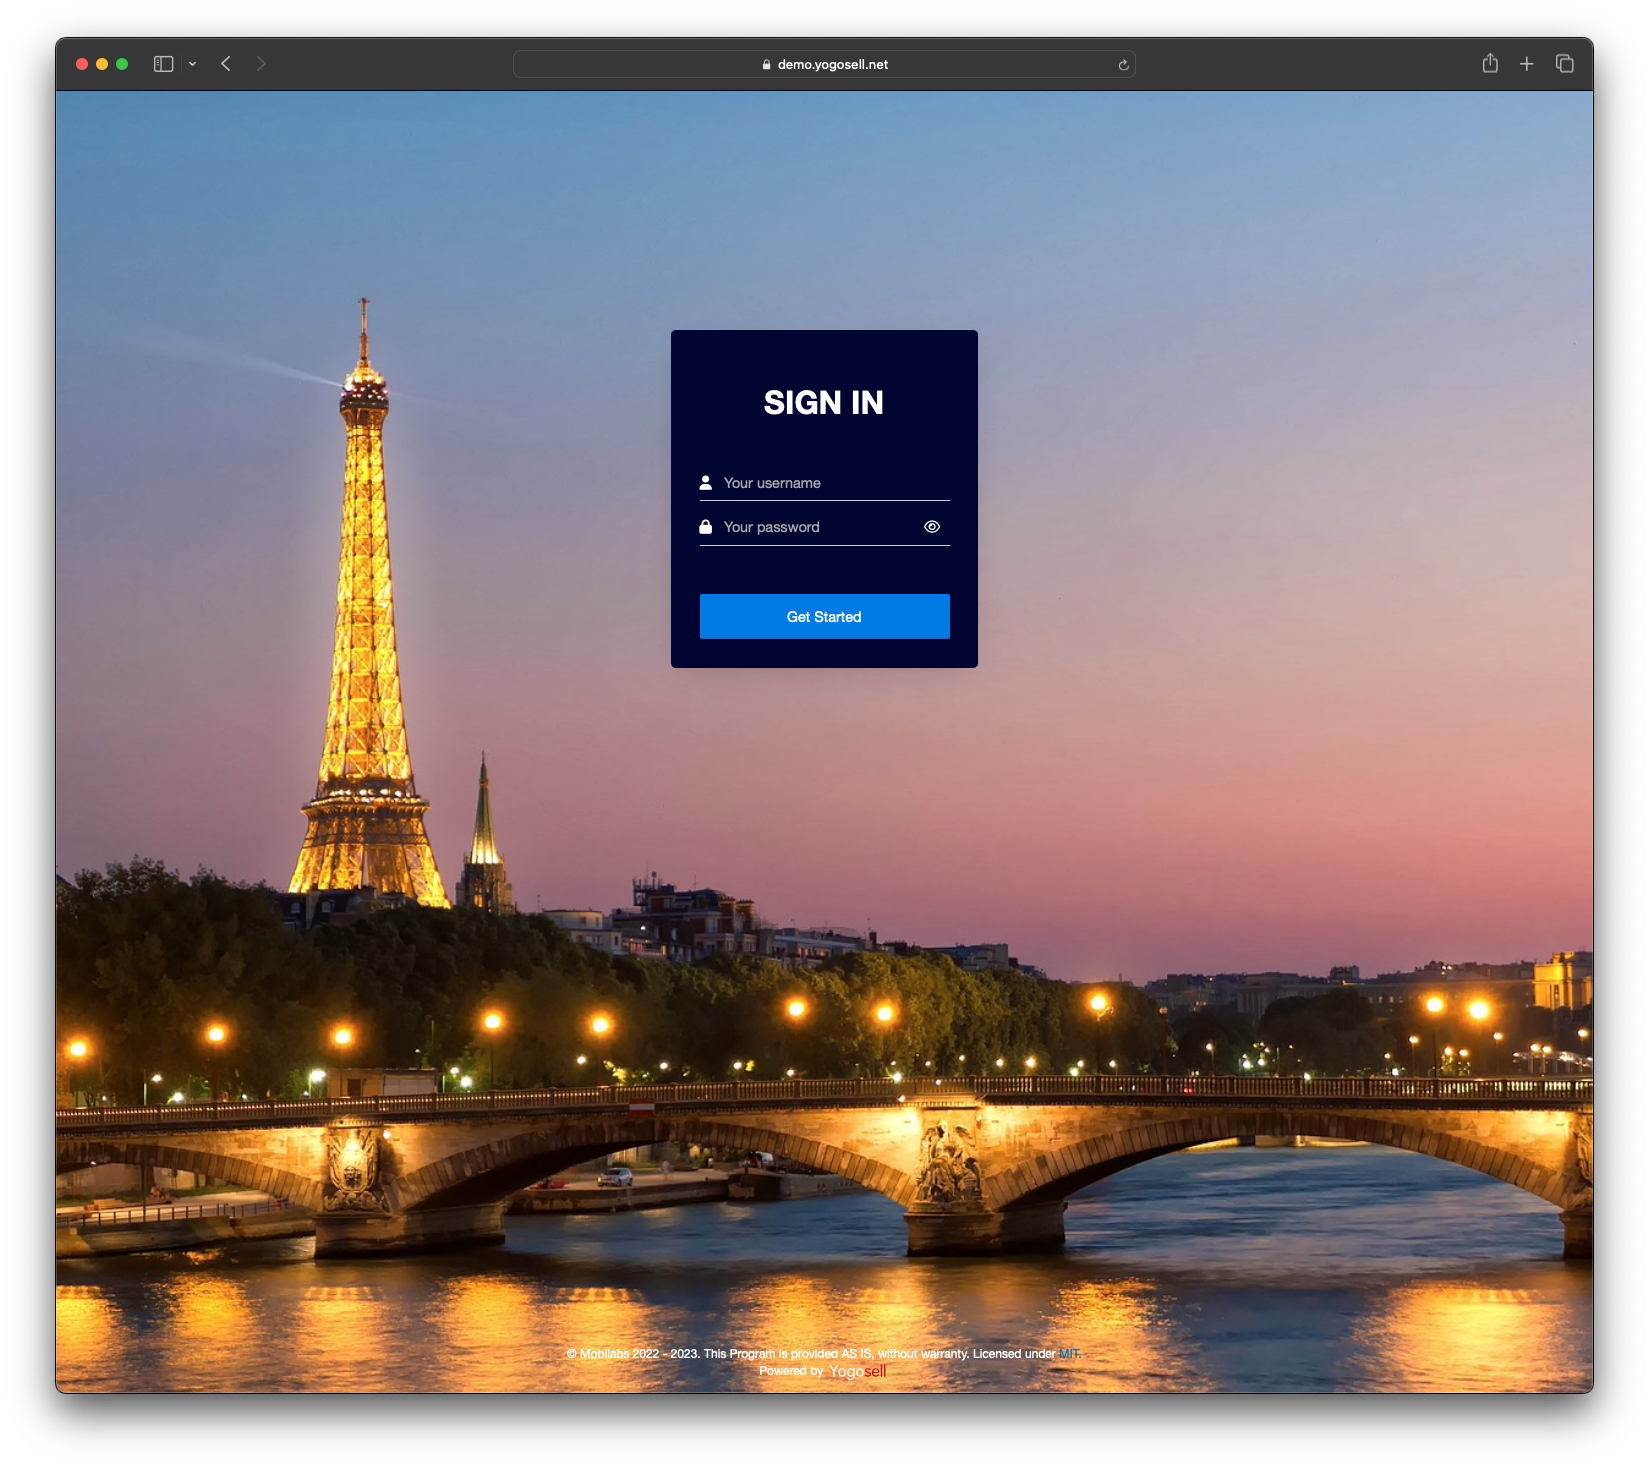Open the Yogosell link in the footer
1649x1467 pixels.
857,1371
